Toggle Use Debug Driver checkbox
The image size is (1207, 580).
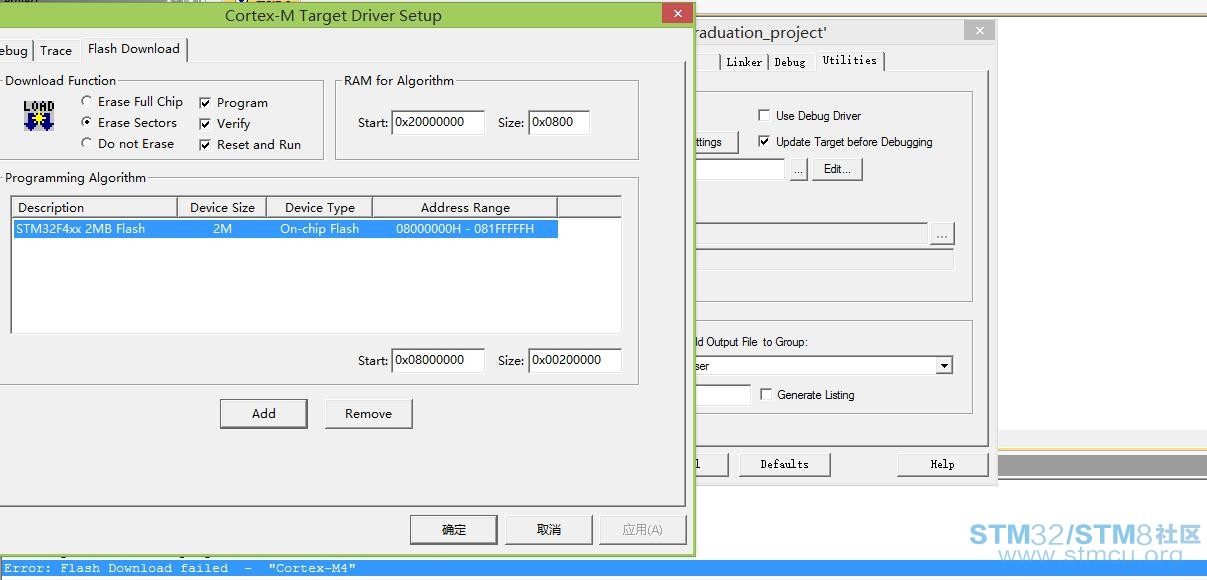[764, 116]
